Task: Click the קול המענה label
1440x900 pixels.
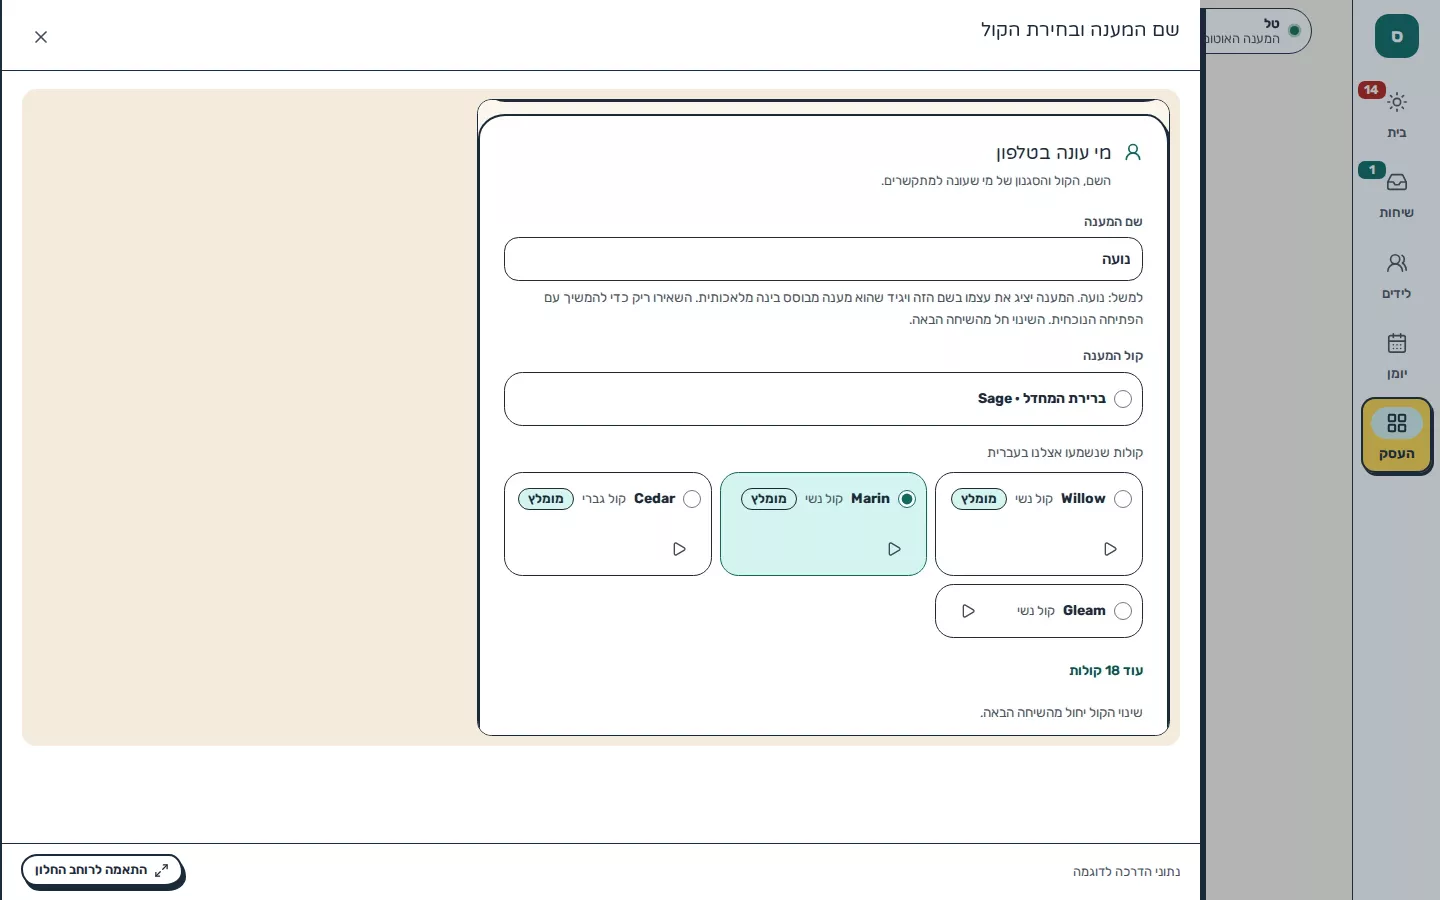Action: pyautogui.click(x=1113, y=356)
